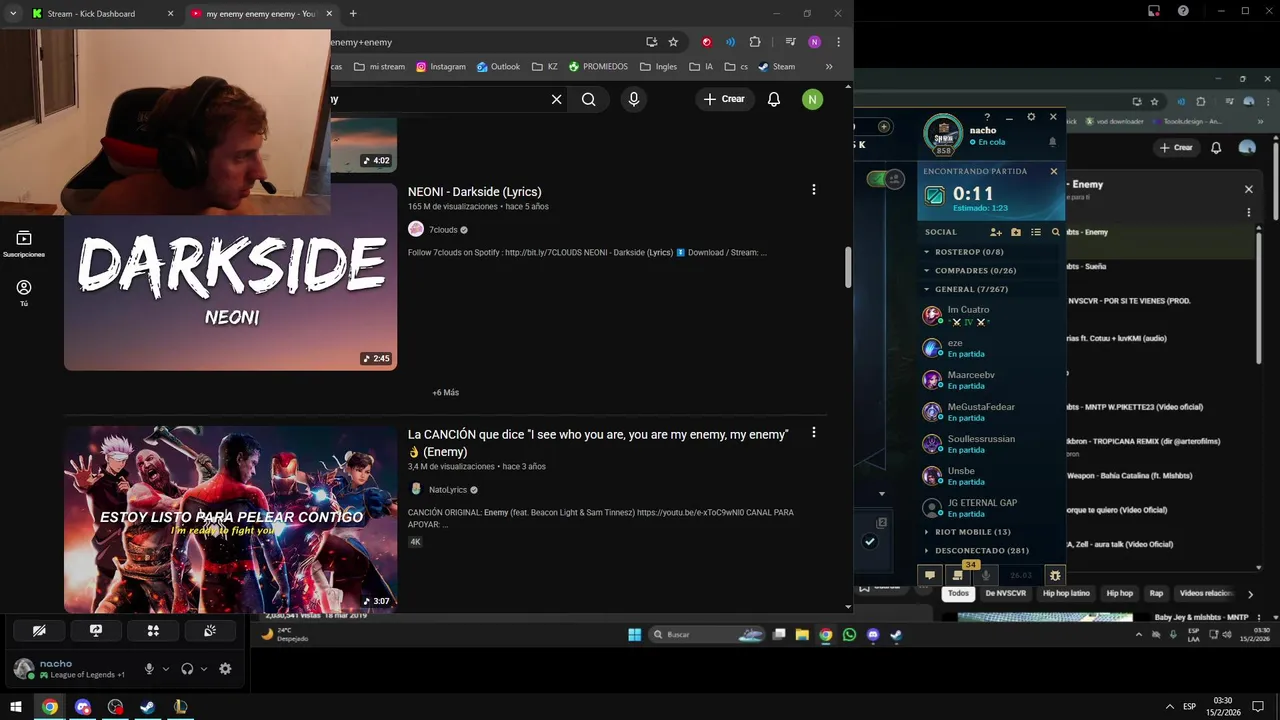The width and height of the screenshot is (1280, 720).
Task: Select Todos chip in background YouTube
Action: 958,593
